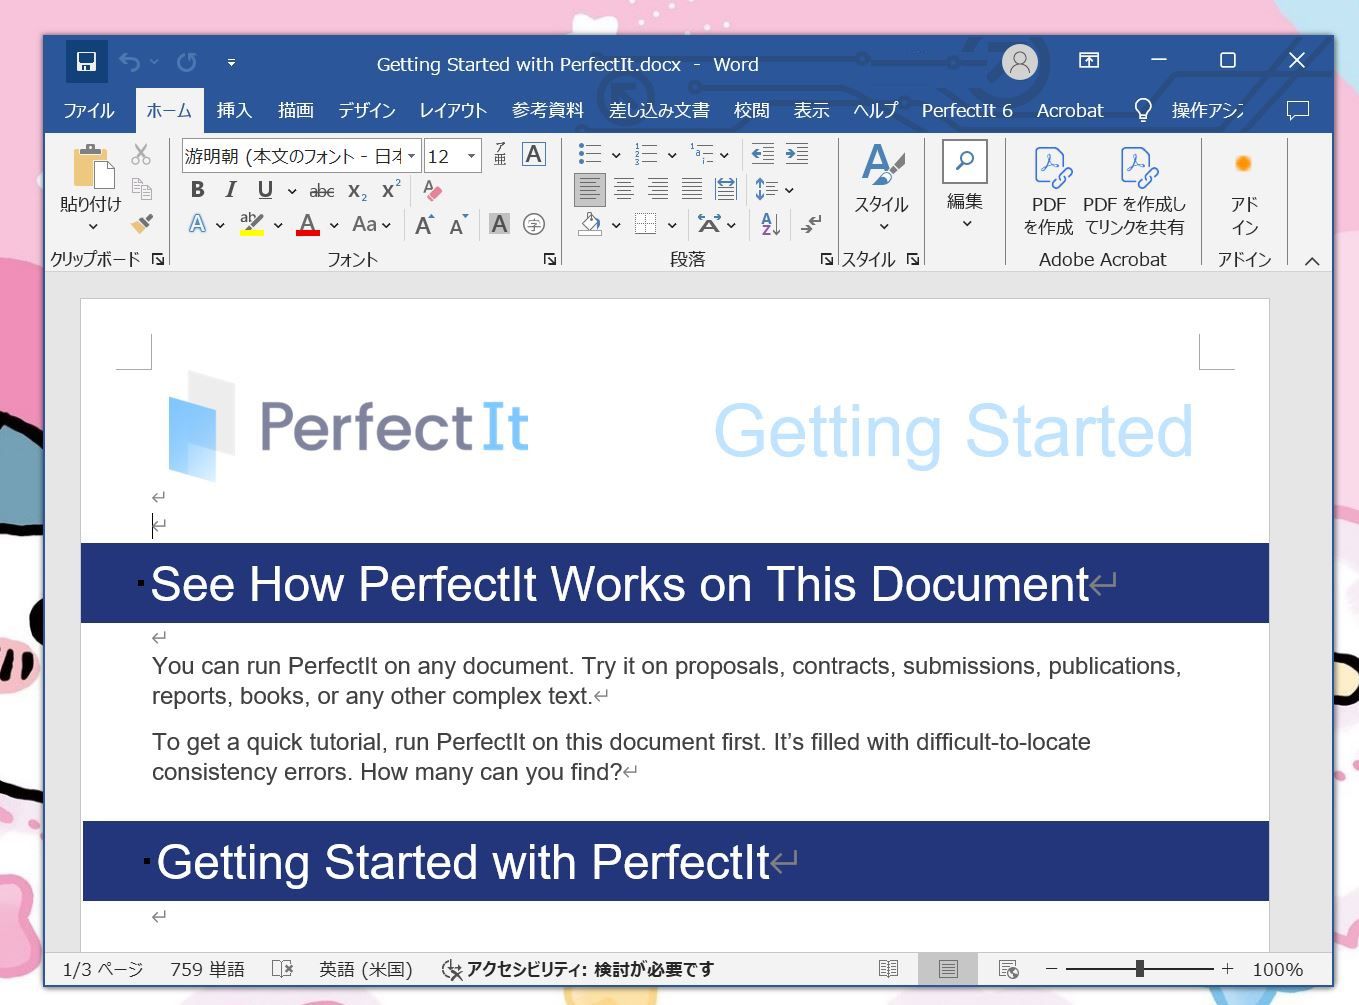
Task: Open phonetic guide (ruby) tool
Action: click(500, 155)
